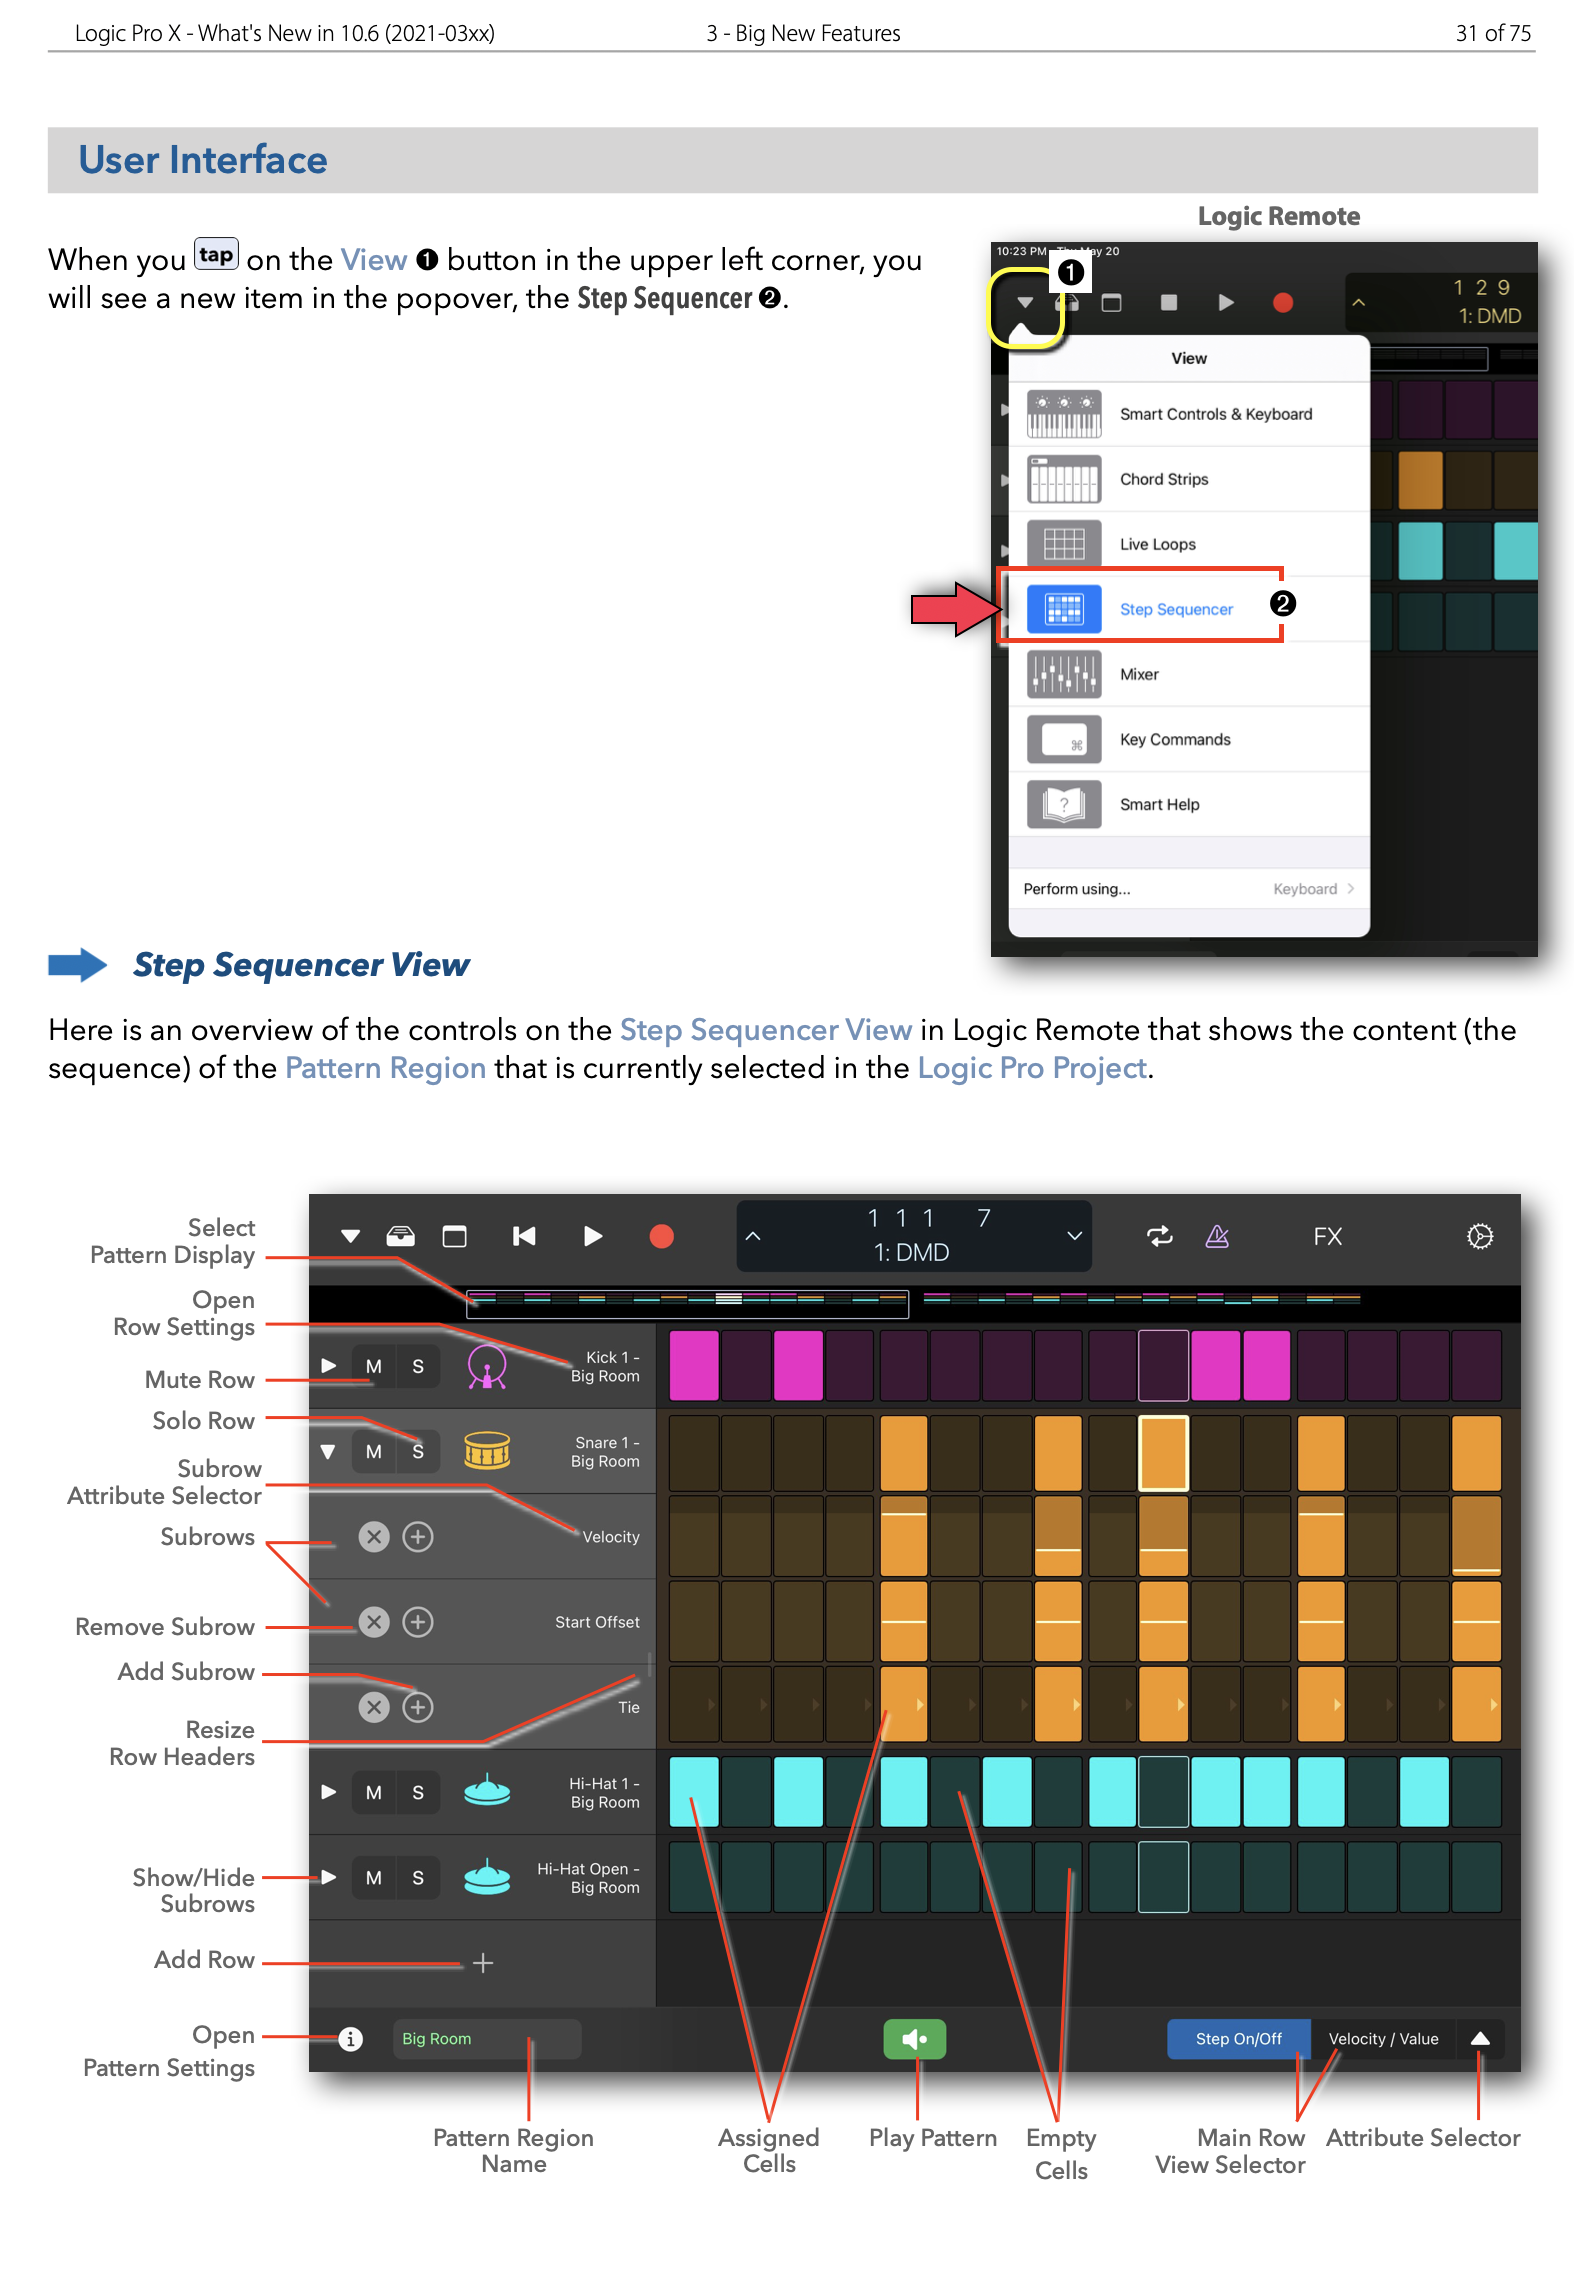Click the metronome icon in the control bar
Screen dimensions: 1574x2270
coord(1217,1237)
